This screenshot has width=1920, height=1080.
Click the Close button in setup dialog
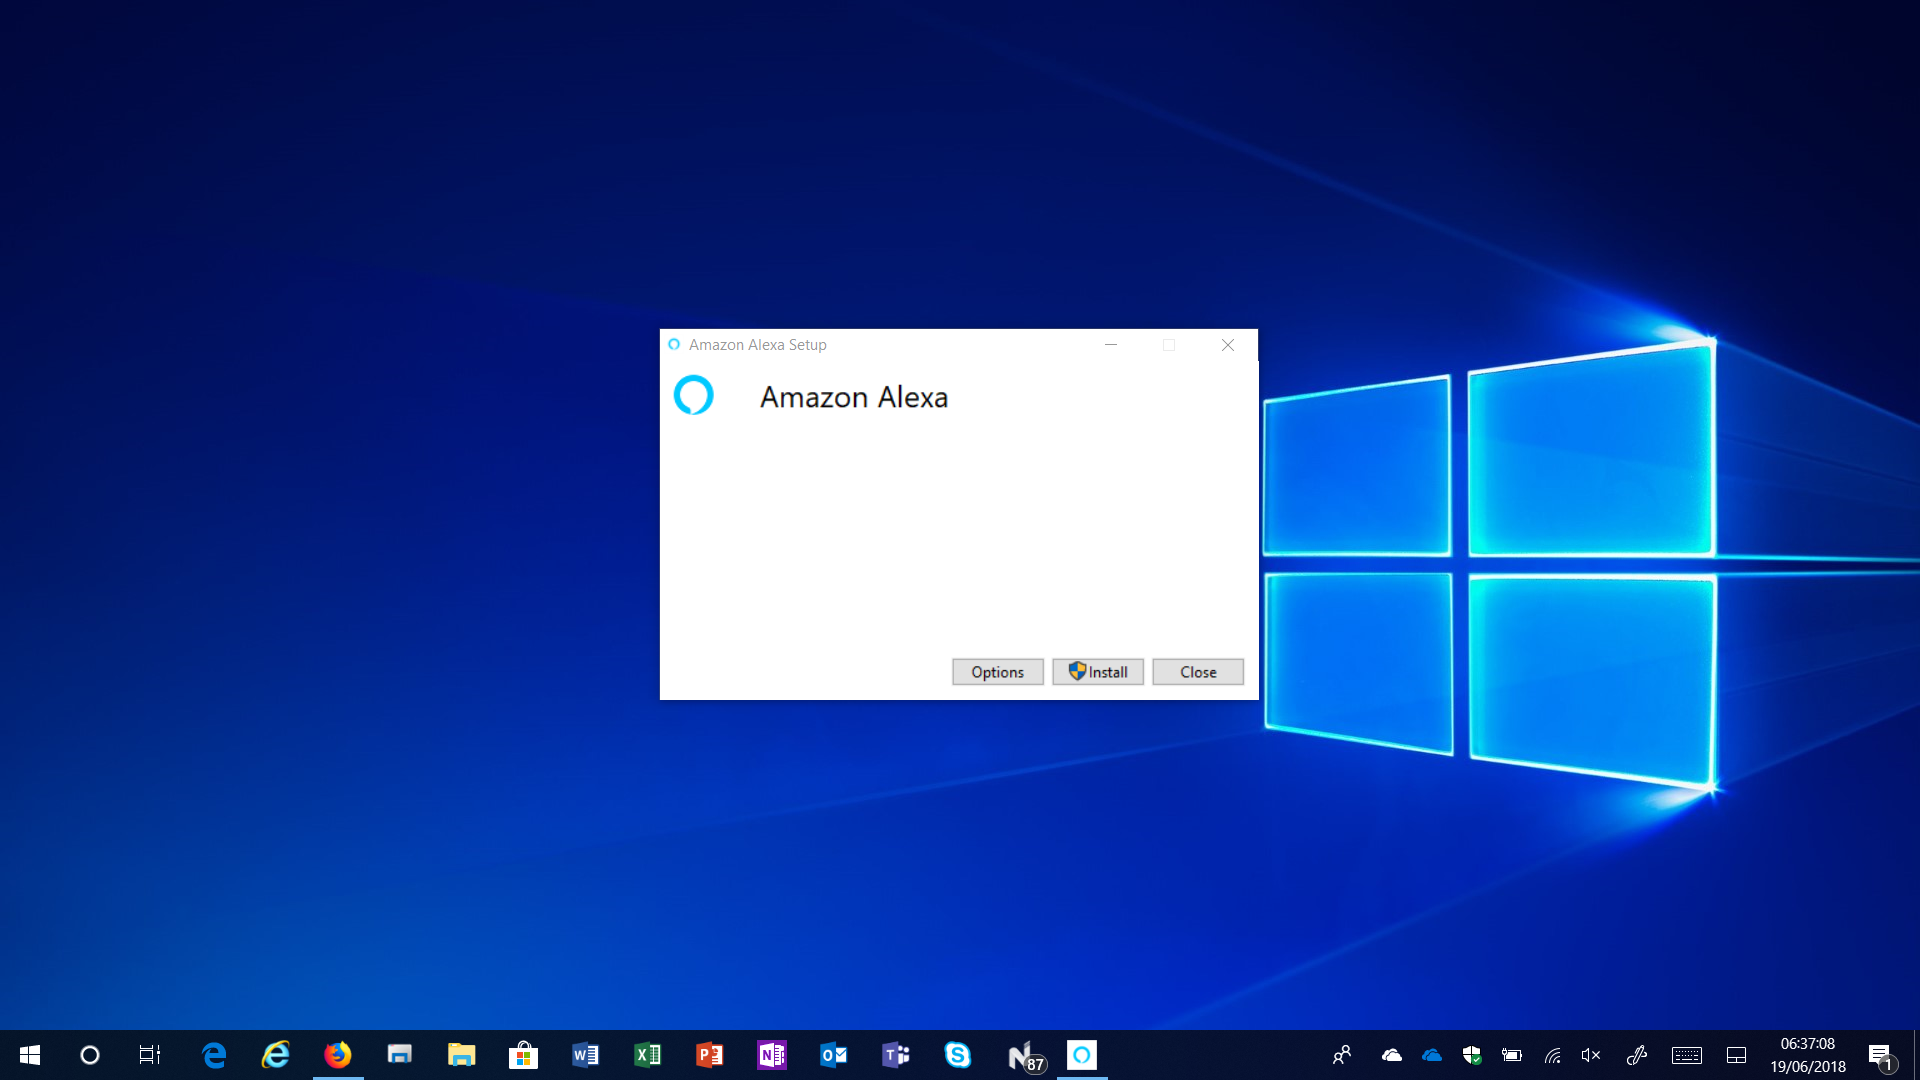coord(1198,672)
